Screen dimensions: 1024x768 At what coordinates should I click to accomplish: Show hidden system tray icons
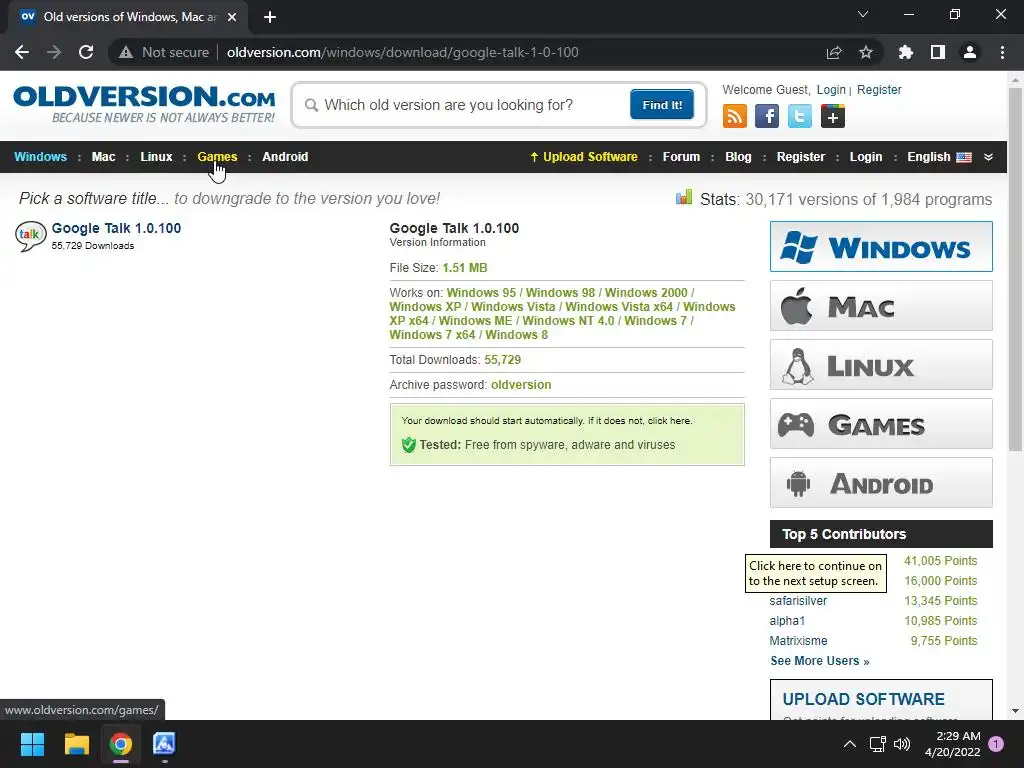(x=850, y=744)
